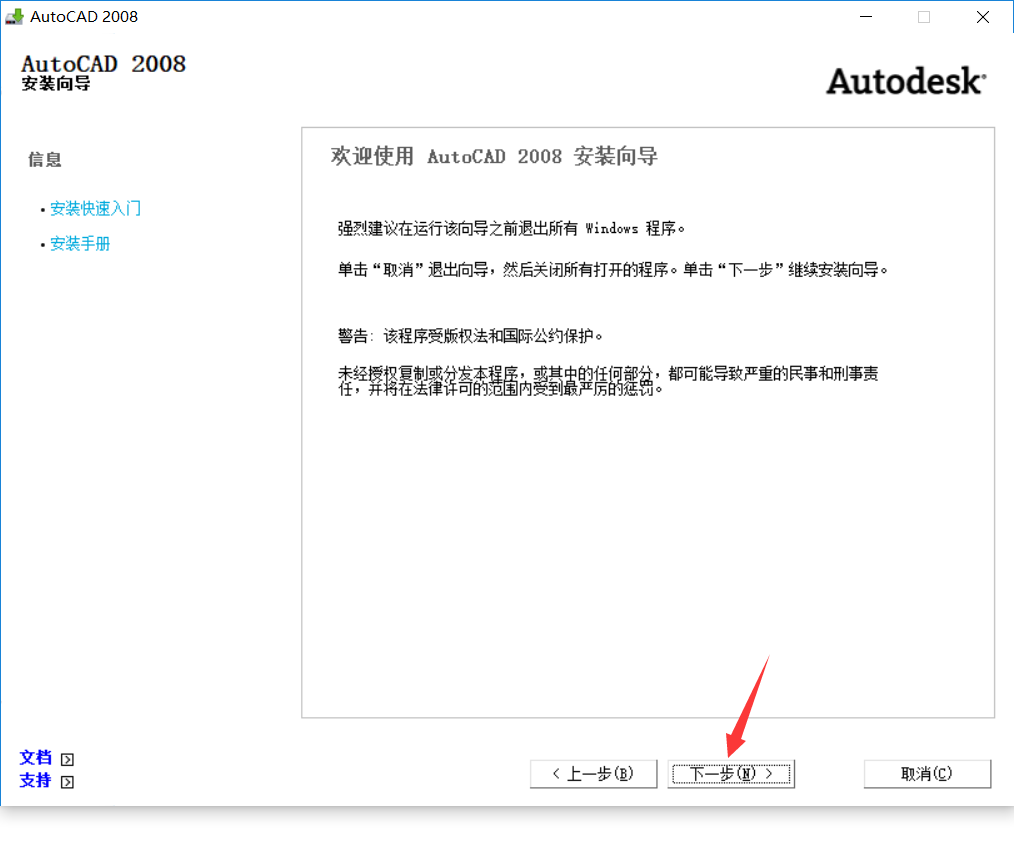The height and width of the screenshot is (867, 1014).
Task: Click the maximize window button
Action: click(x=924, y=17)
